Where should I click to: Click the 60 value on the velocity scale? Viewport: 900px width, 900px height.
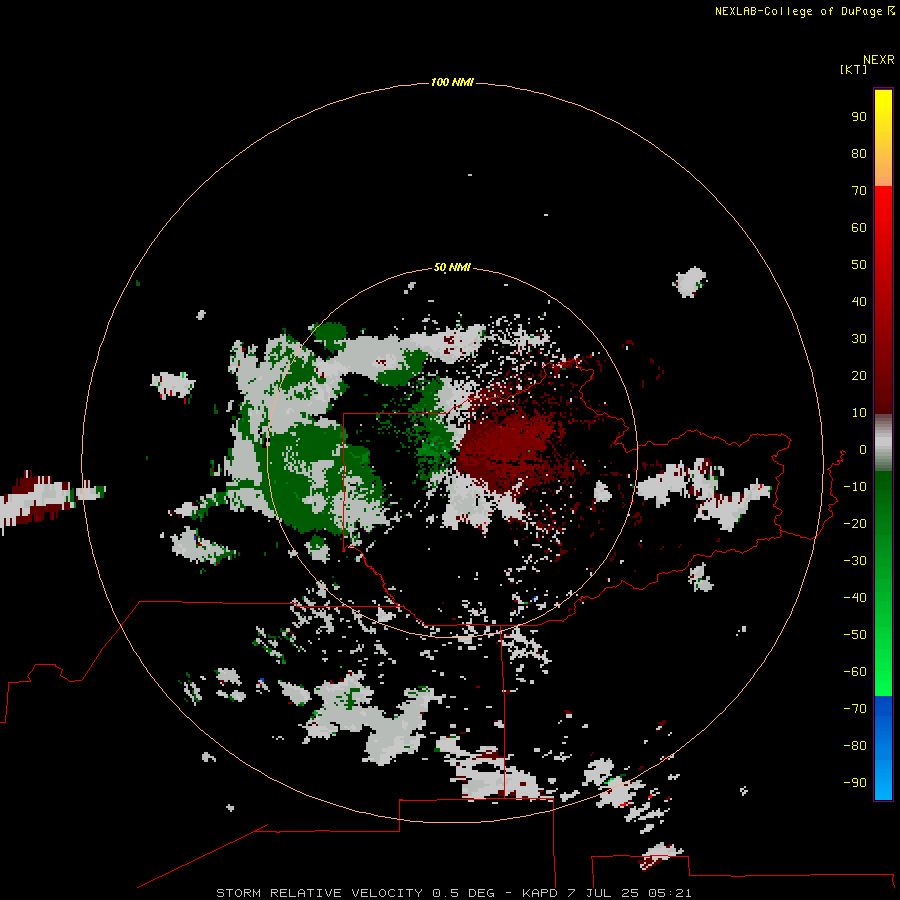(859, 227)
